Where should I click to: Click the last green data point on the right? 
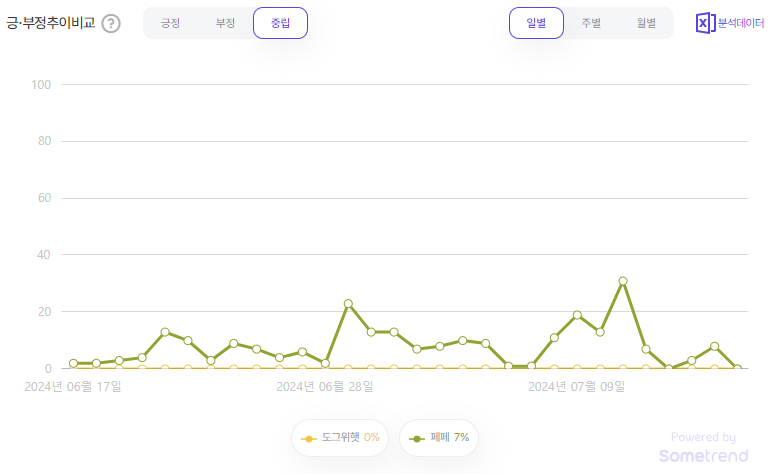pyautogui.click(x=737, y=368)
